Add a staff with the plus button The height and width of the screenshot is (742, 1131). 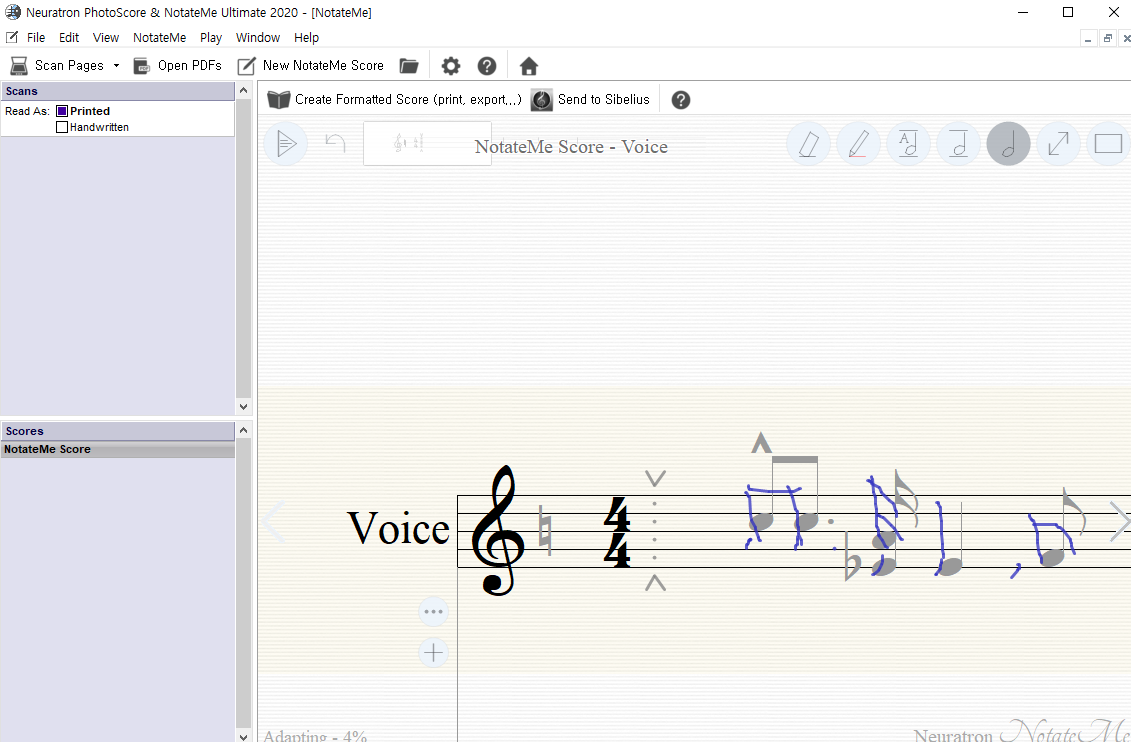pos(434,653)
